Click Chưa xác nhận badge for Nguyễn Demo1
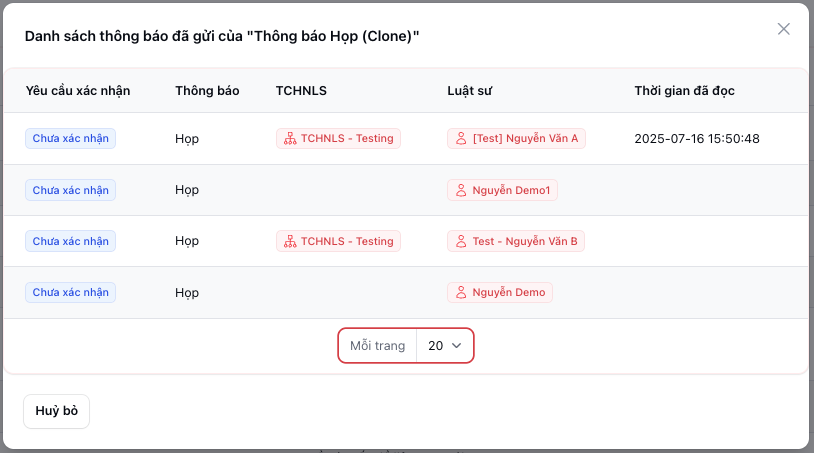 [x=70, y=190]
